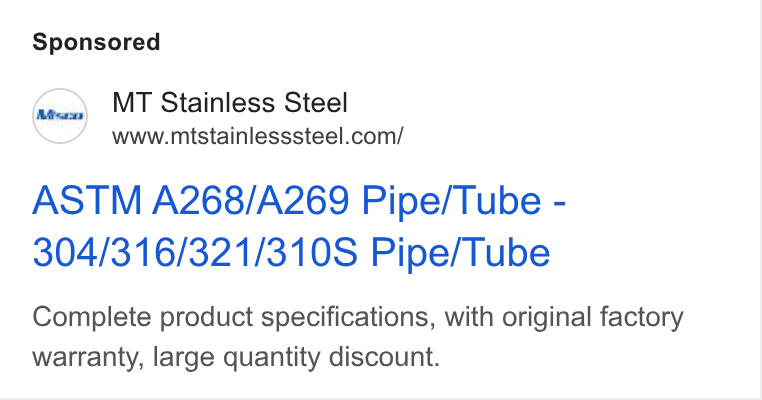Open the MT Stainless Steel advertiser name
The image size is (762, 400).
coord(230,103)
